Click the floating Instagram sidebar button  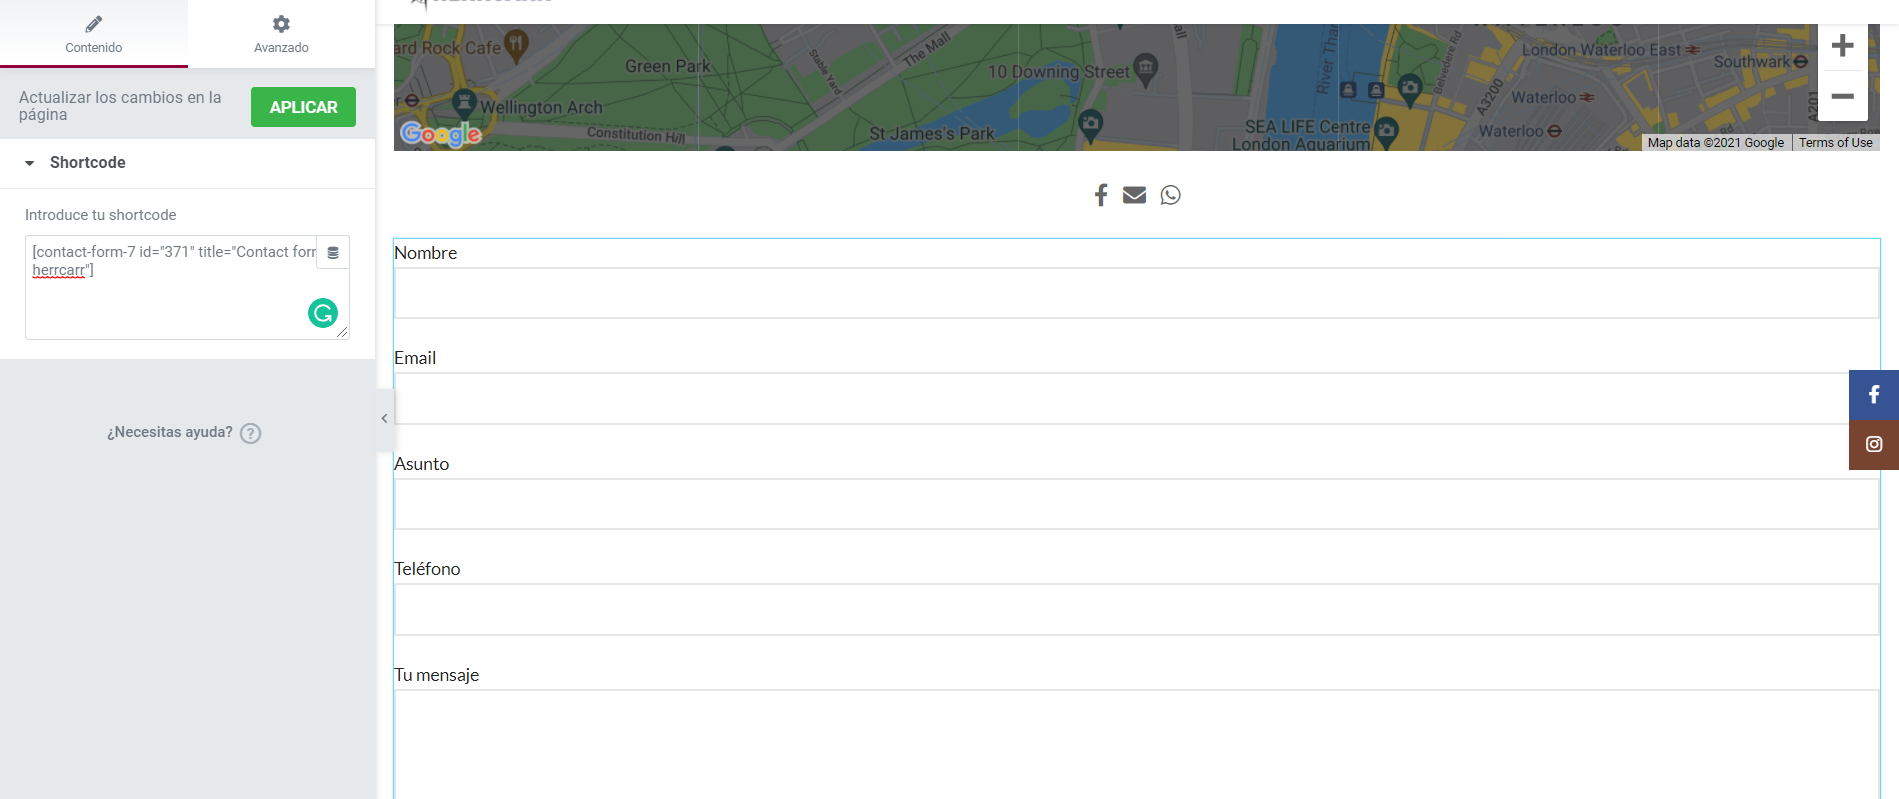[1873, 444]
